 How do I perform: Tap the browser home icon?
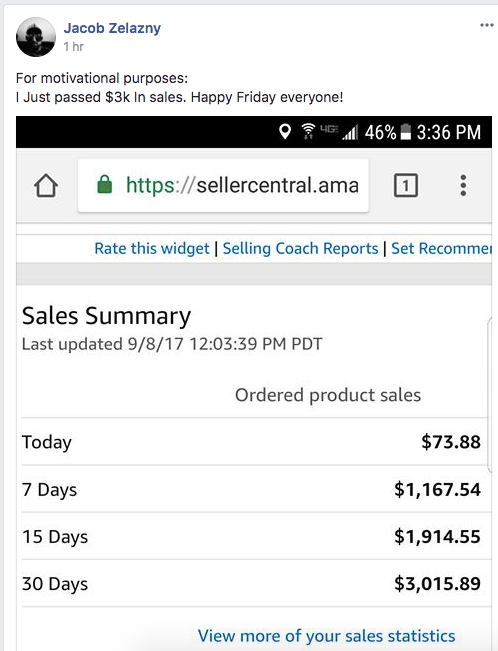click(x=46, y=185)
